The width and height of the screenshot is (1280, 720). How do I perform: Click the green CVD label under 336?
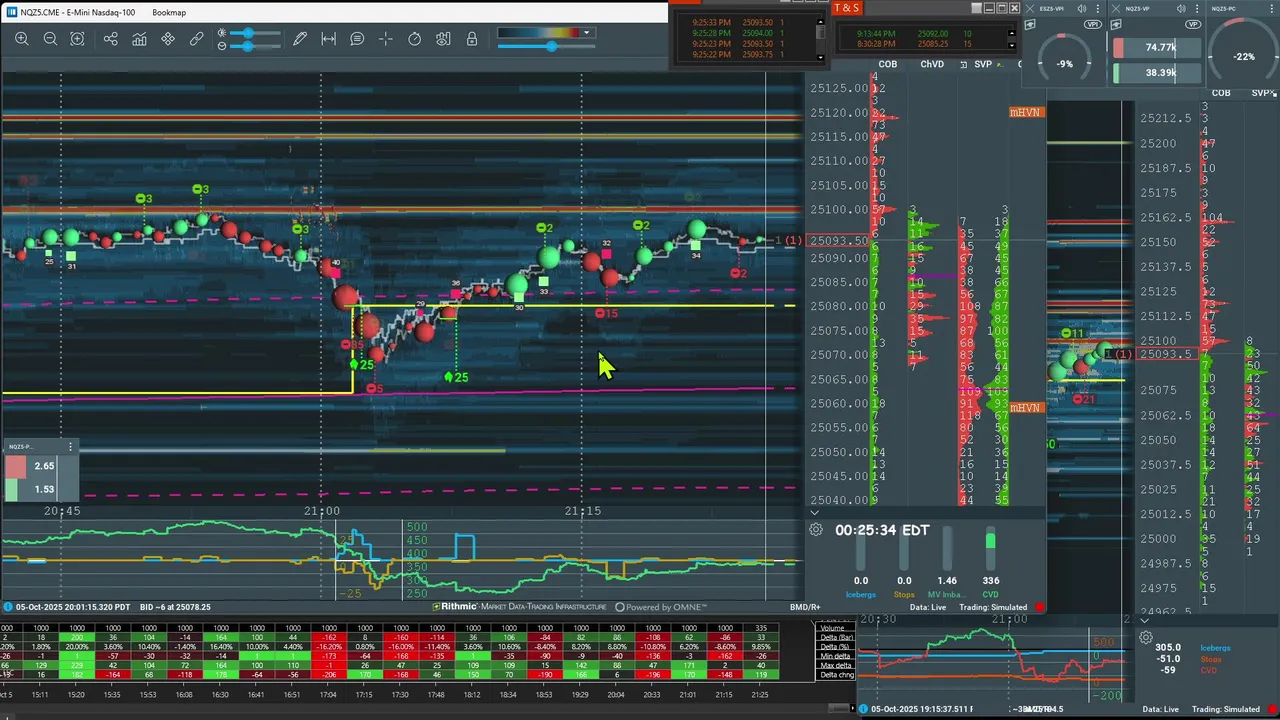point(990,594)
